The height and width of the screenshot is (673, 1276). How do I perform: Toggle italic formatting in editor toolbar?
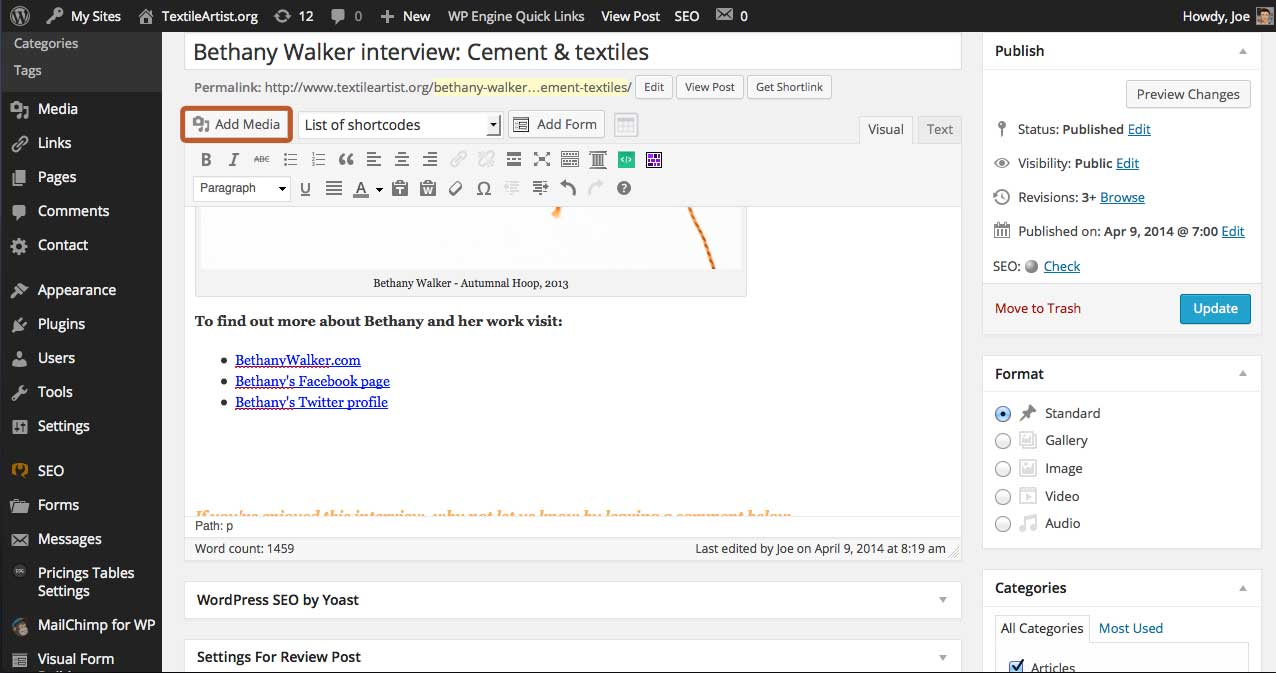(x=234, y=159)
